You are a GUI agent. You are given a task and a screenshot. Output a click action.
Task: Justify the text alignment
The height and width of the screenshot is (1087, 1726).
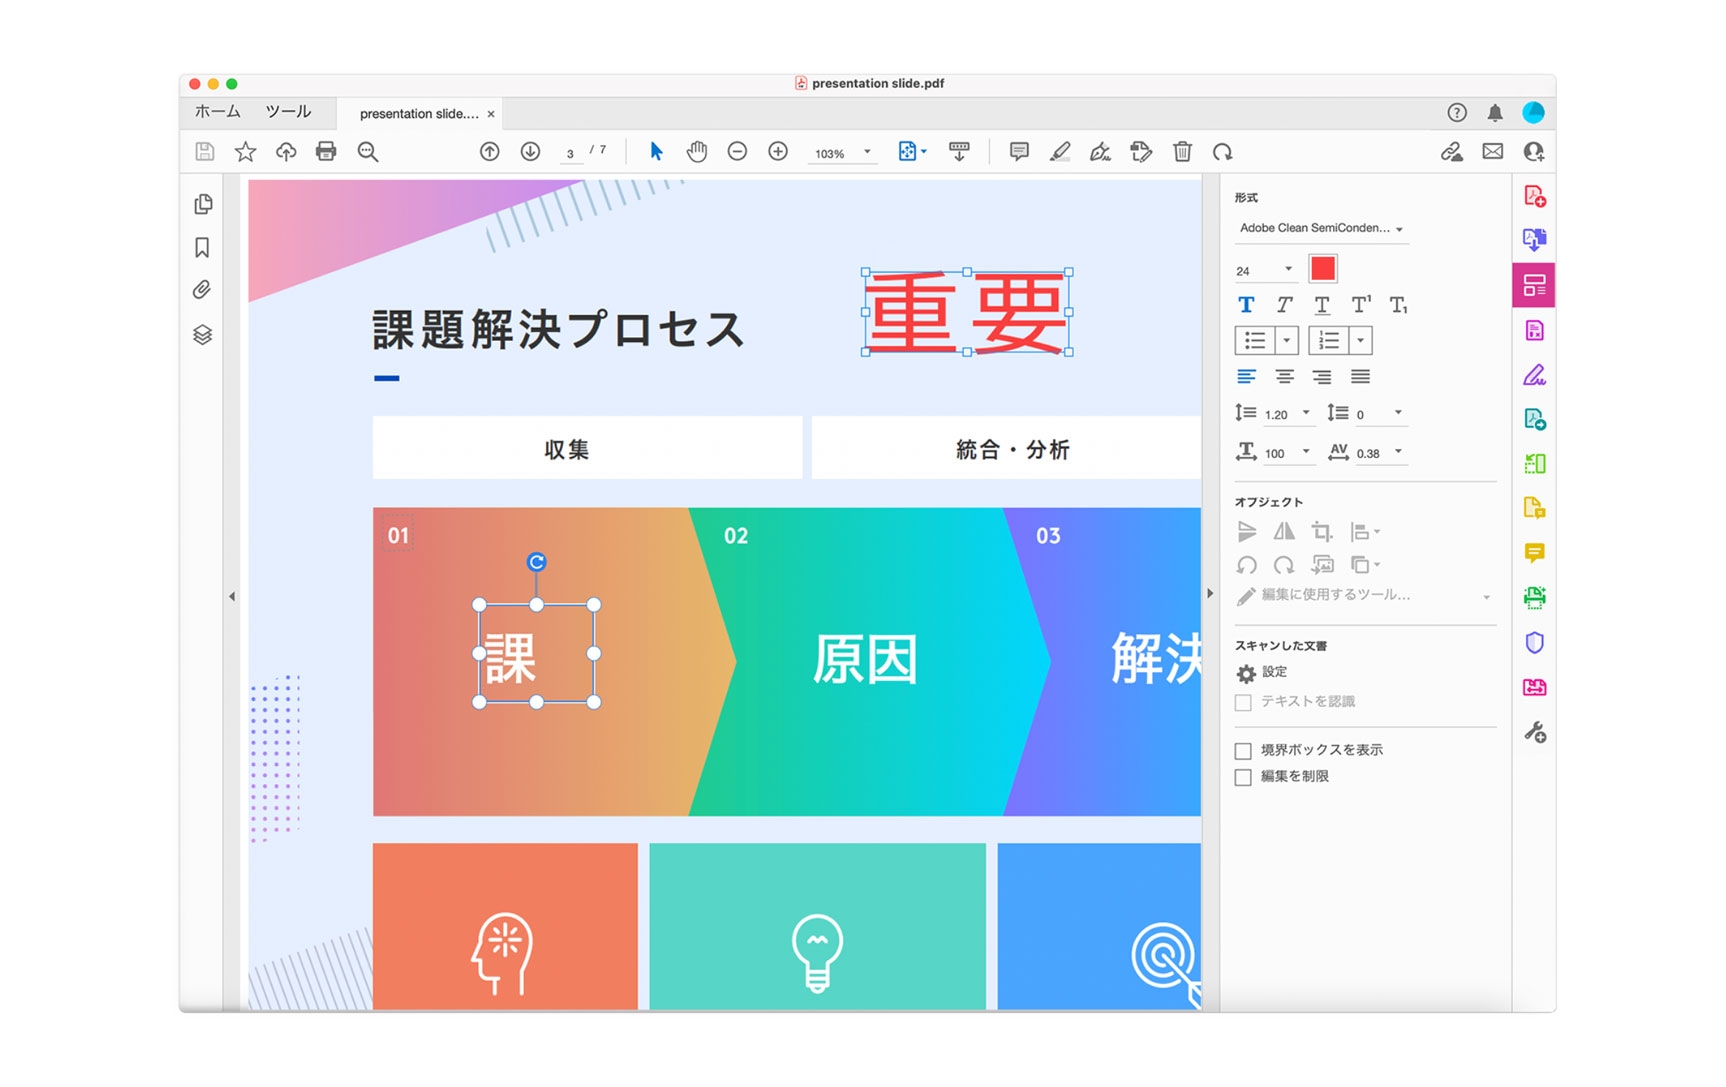[x=1360, y=377]
